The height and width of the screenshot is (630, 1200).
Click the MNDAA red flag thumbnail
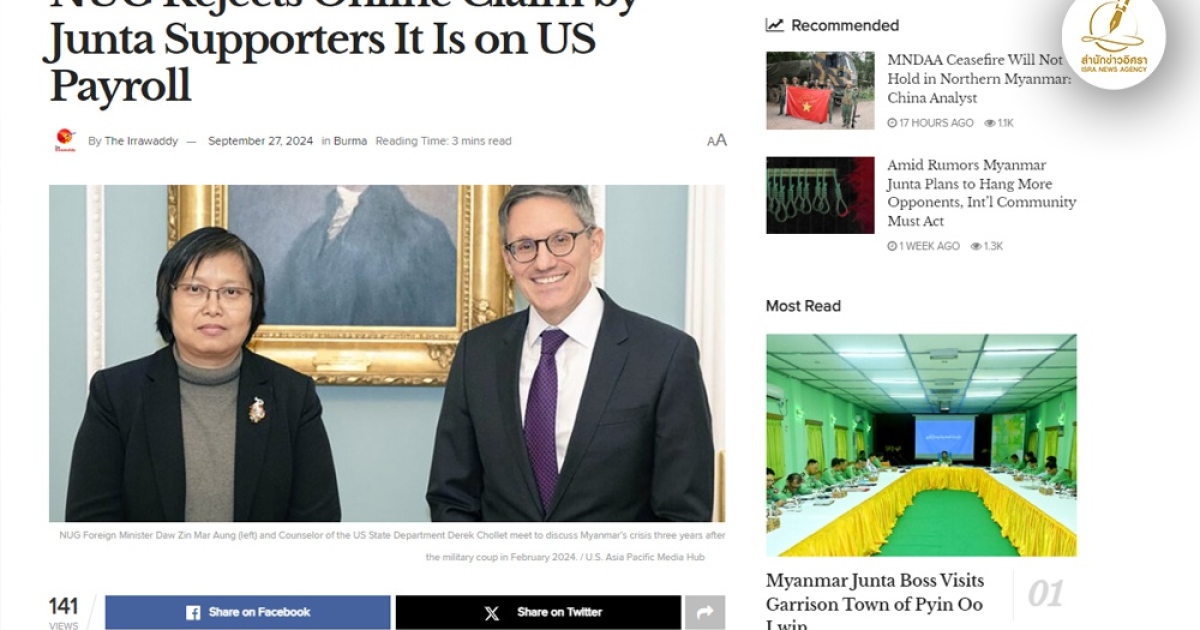(x=820, y=90)
